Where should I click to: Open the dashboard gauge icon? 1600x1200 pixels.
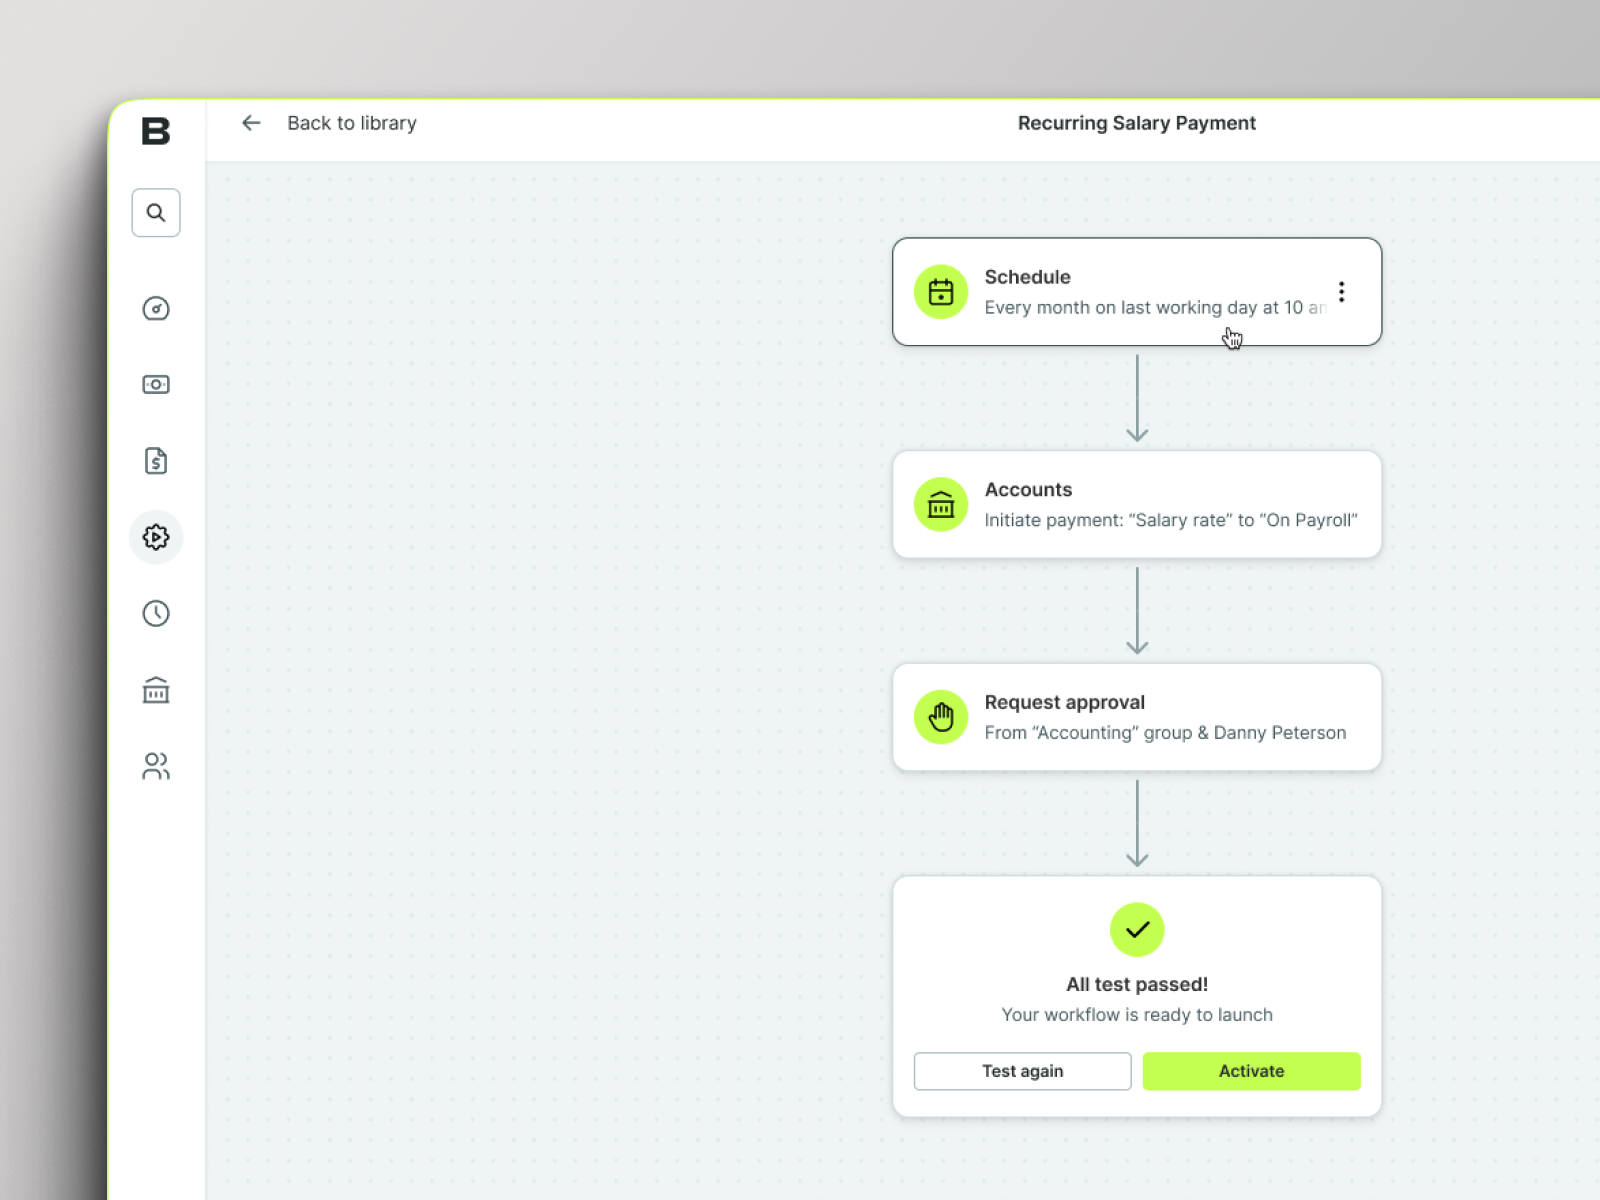coord(156,309)
